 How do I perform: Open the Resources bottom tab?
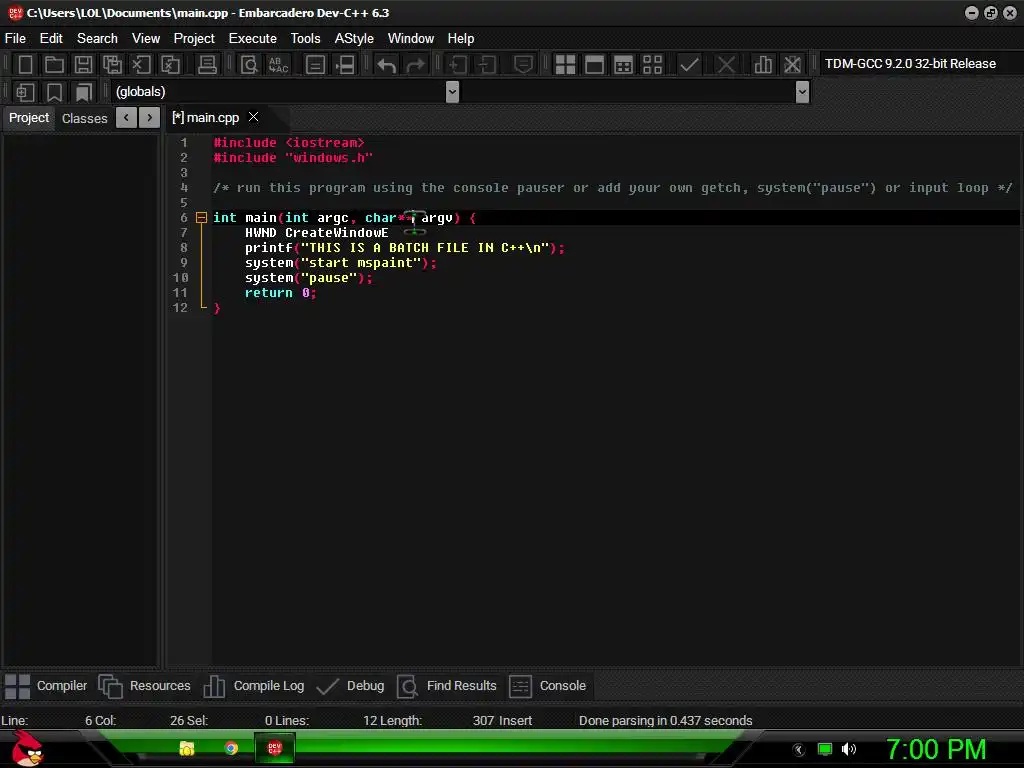click(x=144, y=686)
